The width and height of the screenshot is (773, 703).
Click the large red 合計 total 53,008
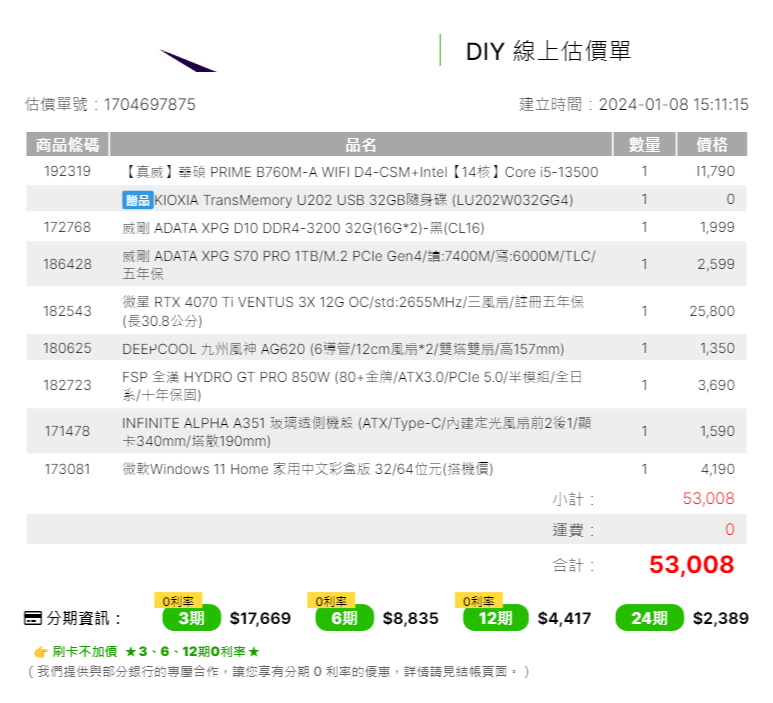point(692,564)
